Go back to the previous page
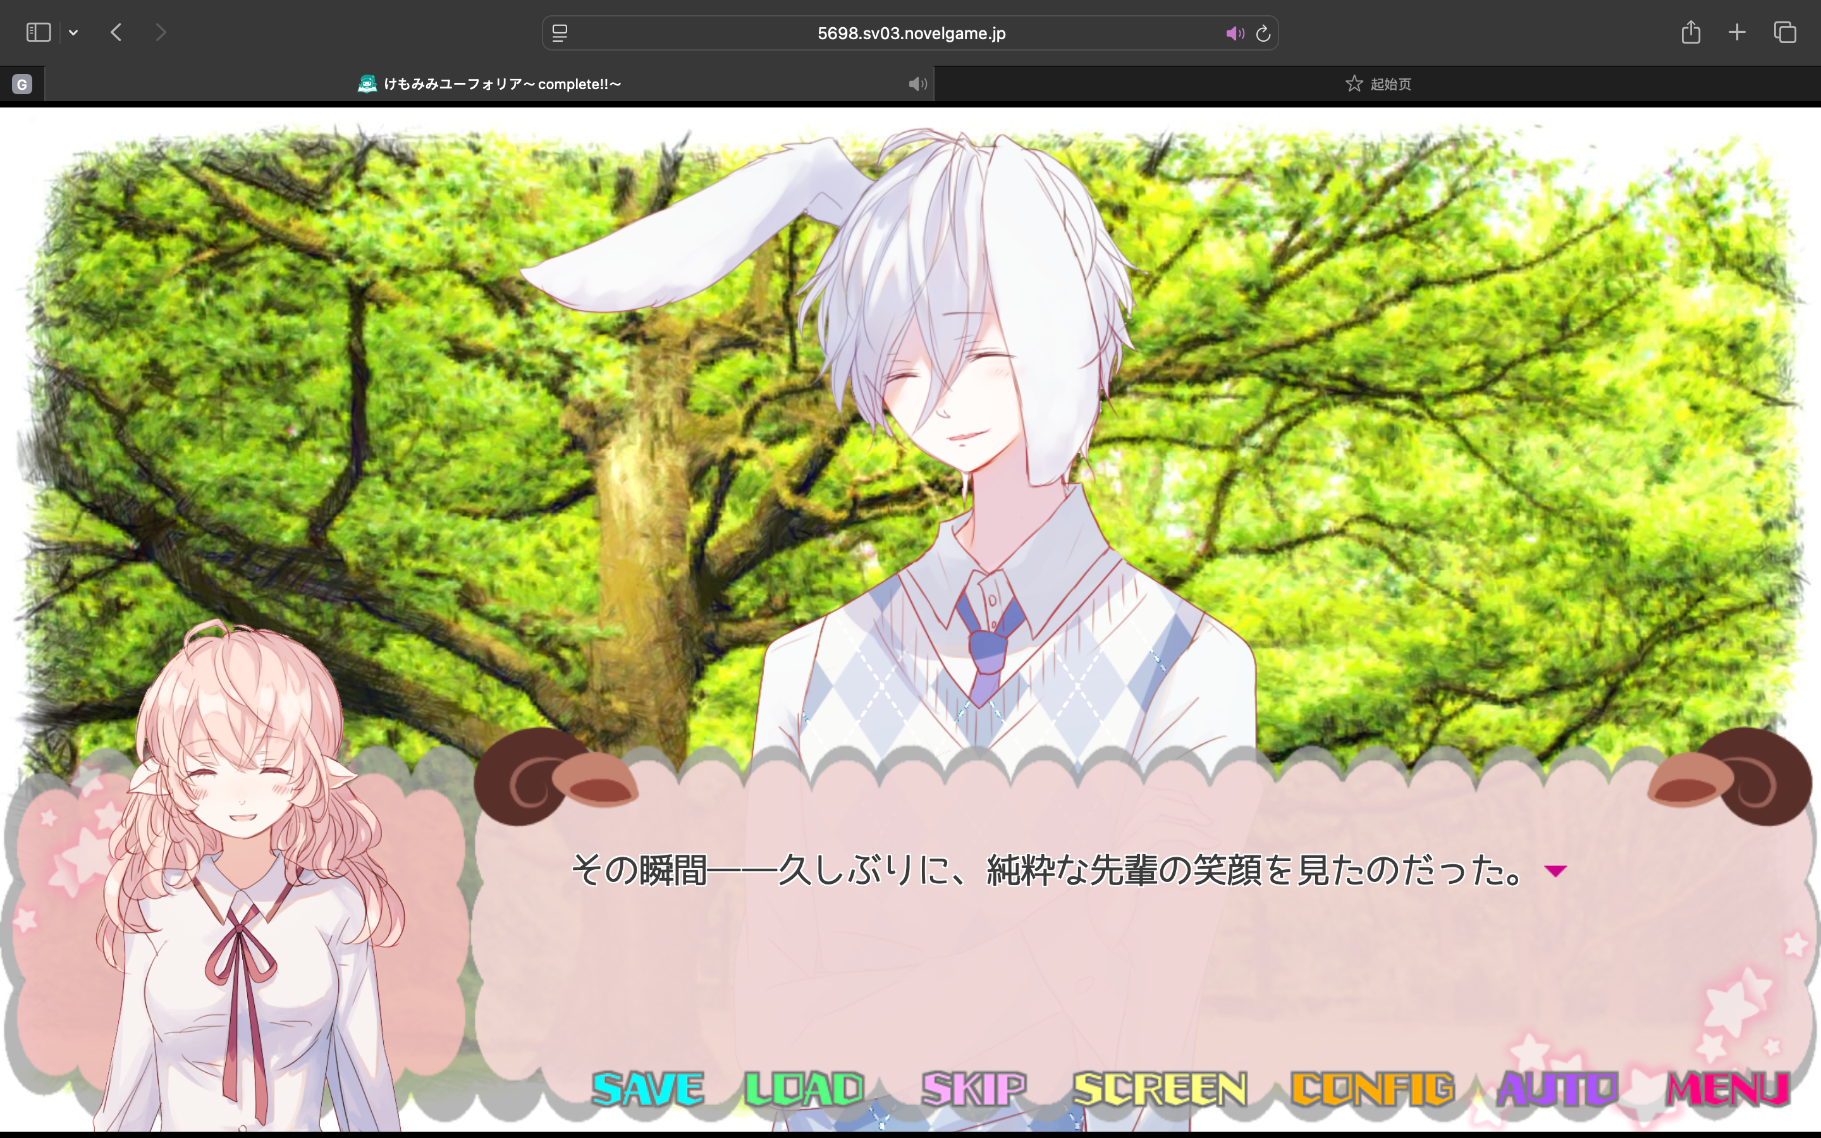 click(117, 33)
